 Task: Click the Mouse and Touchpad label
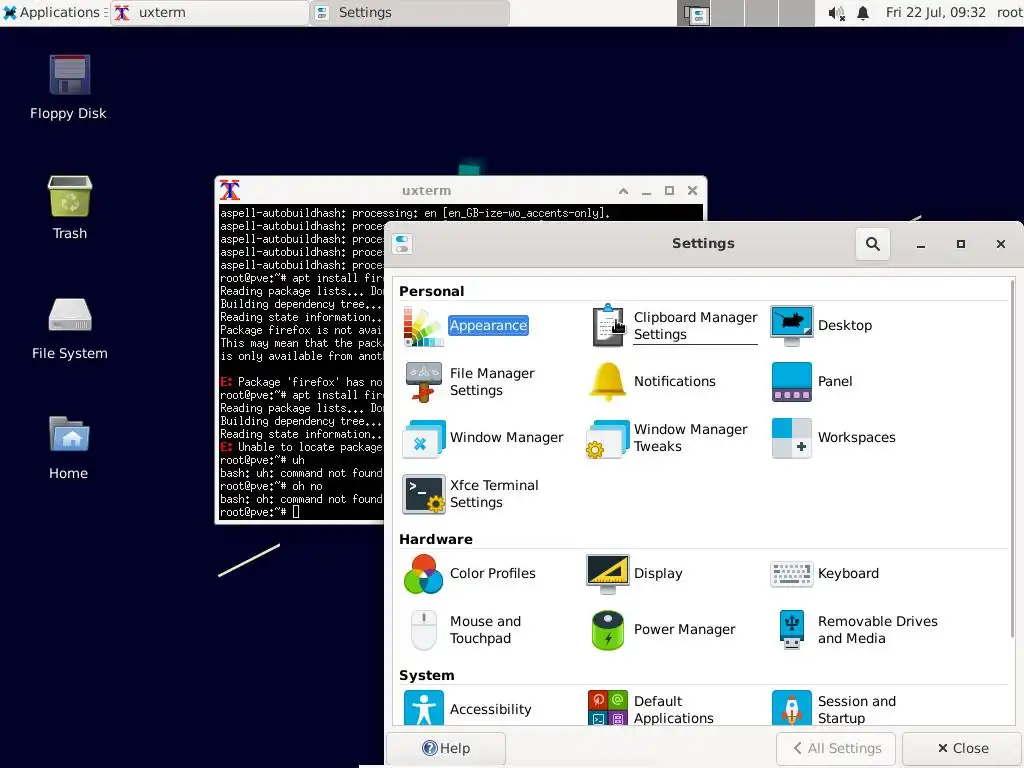485,630
